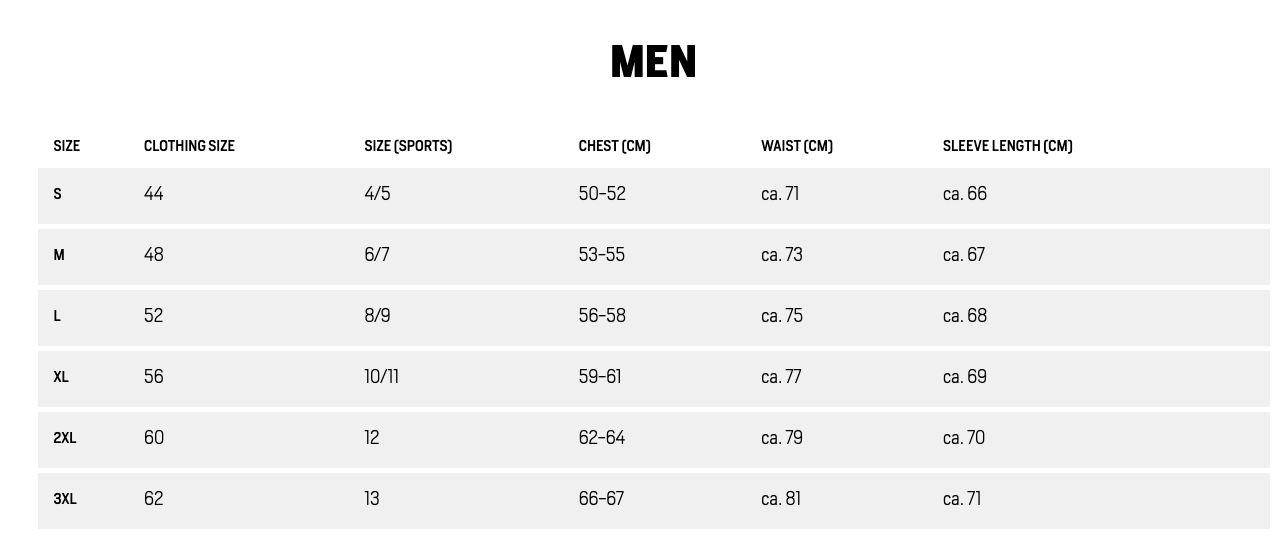Select the S size row label

click(x=57, y=194)
